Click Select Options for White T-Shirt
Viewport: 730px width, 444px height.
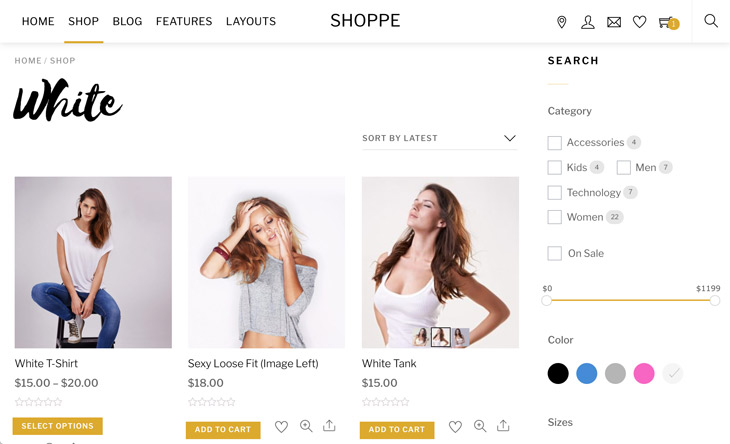click(57, 426)
